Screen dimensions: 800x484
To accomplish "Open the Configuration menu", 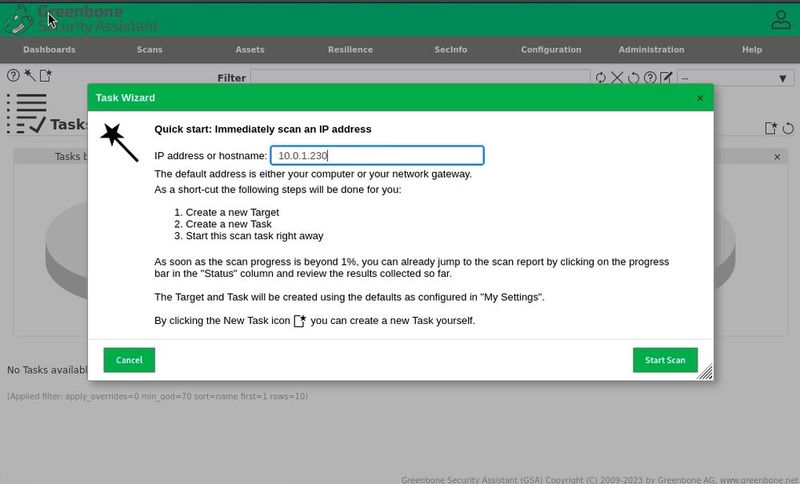I will 551,49.
